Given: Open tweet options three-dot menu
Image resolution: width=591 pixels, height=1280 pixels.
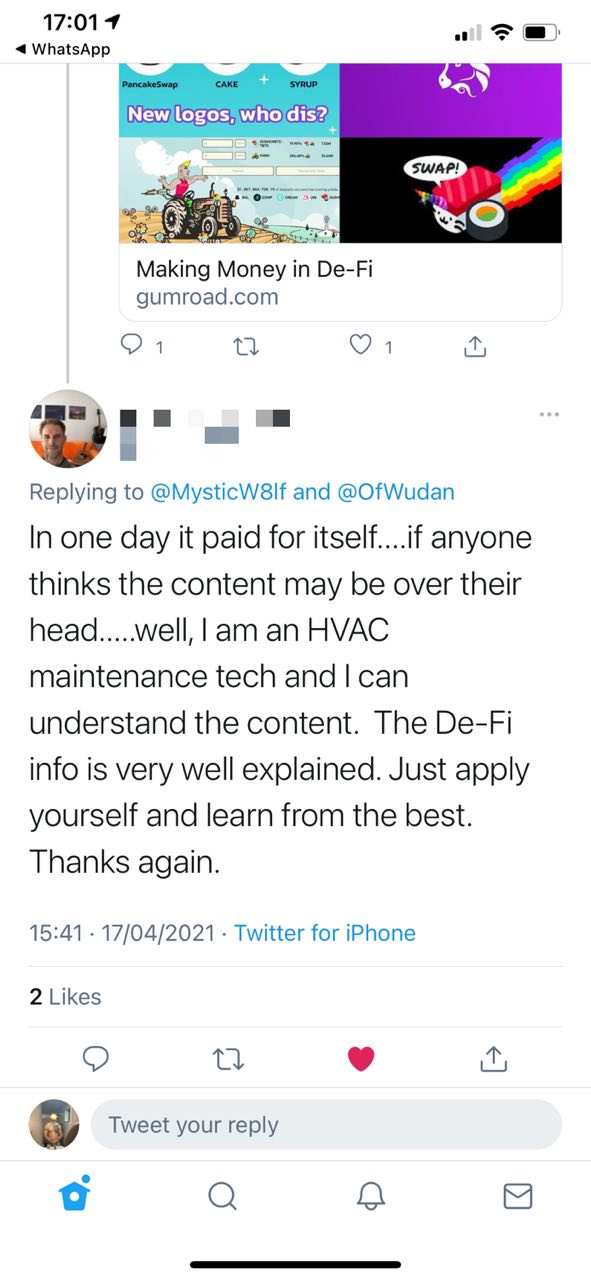Looking at the screenshot, I should click(x=549, y=414).
